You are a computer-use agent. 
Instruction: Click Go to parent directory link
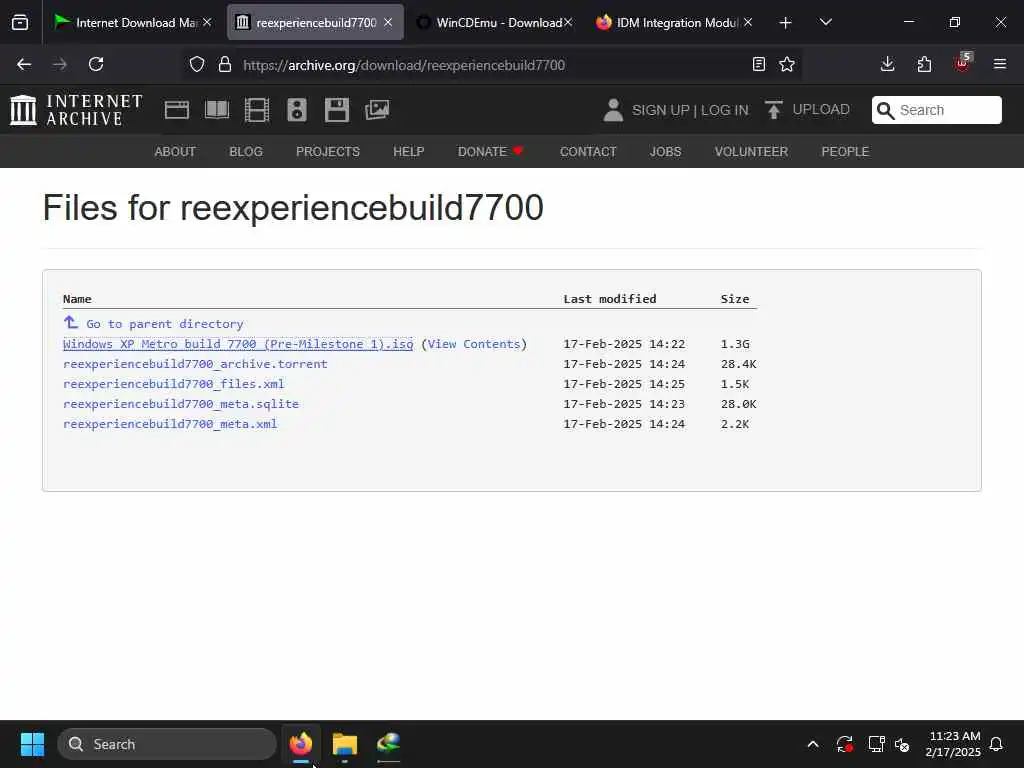(165, 323)
